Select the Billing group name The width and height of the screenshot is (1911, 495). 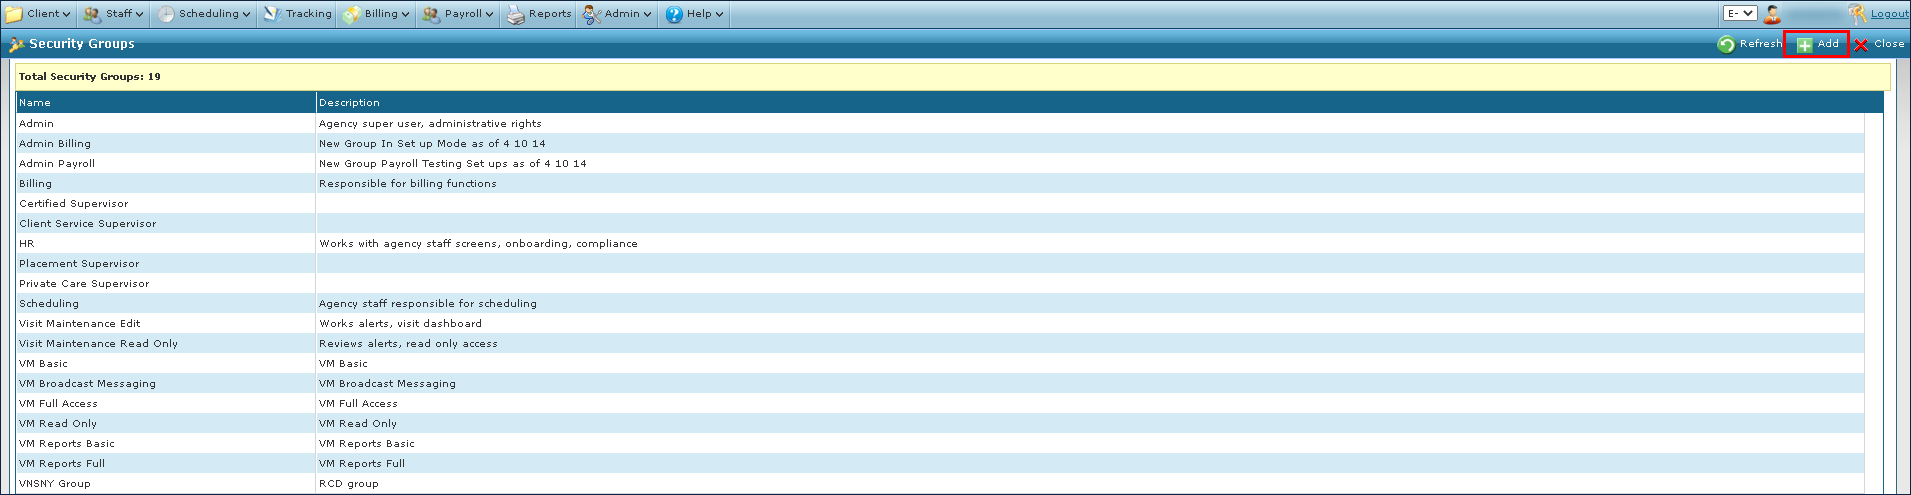click(35, 184)
